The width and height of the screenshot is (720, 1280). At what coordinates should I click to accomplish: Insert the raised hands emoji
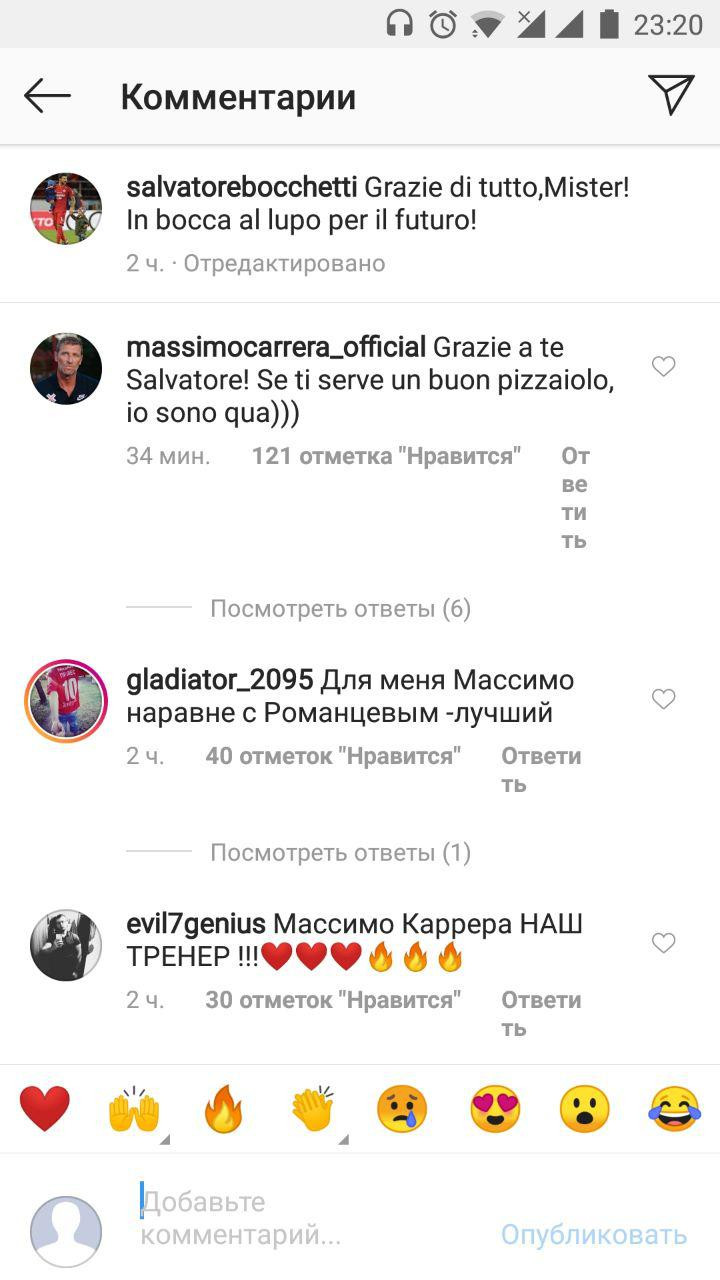click(134, 1109)
